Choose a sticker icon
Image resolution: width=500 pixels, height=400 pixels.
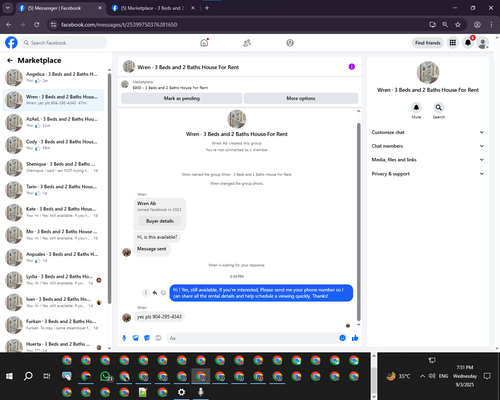click(x=147, y=338)
